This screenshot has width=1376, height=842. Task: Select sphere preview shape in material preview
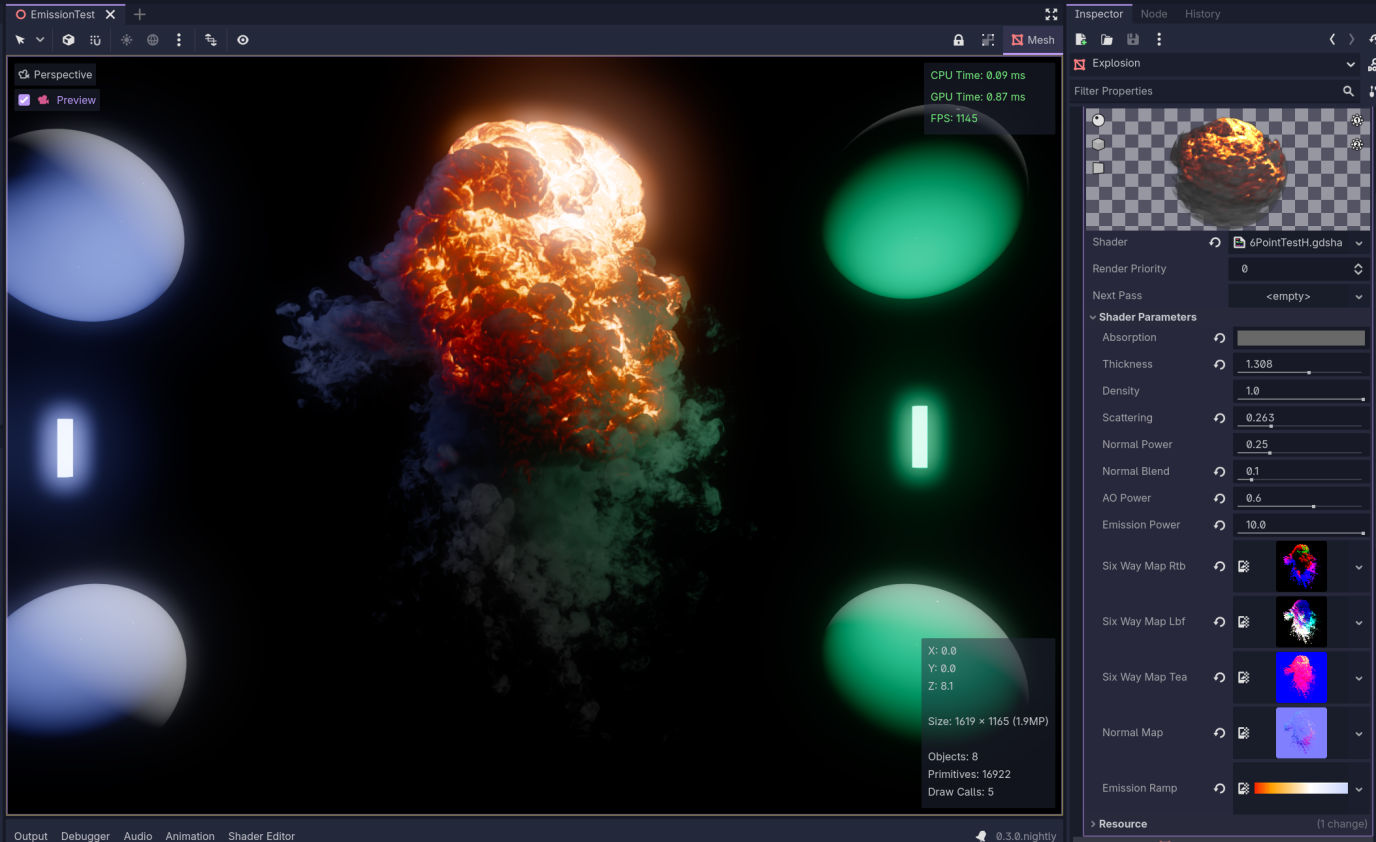(1098, 120)
